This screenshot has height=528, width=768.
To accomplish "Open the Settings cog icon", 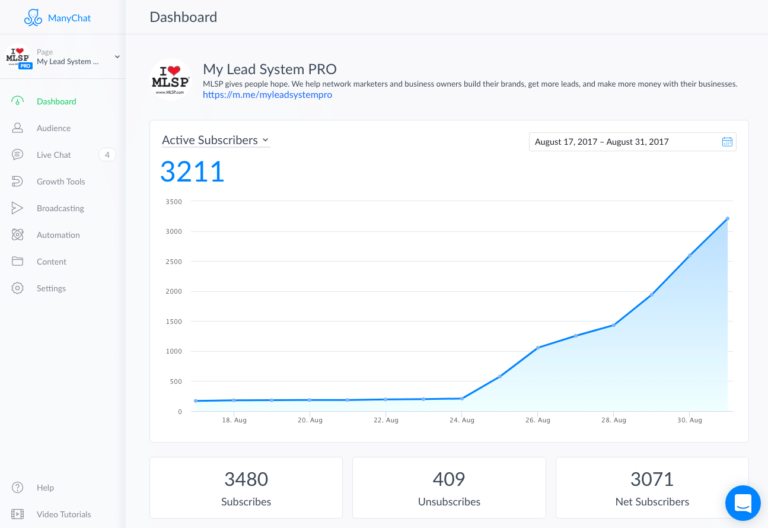I will 17,288.
